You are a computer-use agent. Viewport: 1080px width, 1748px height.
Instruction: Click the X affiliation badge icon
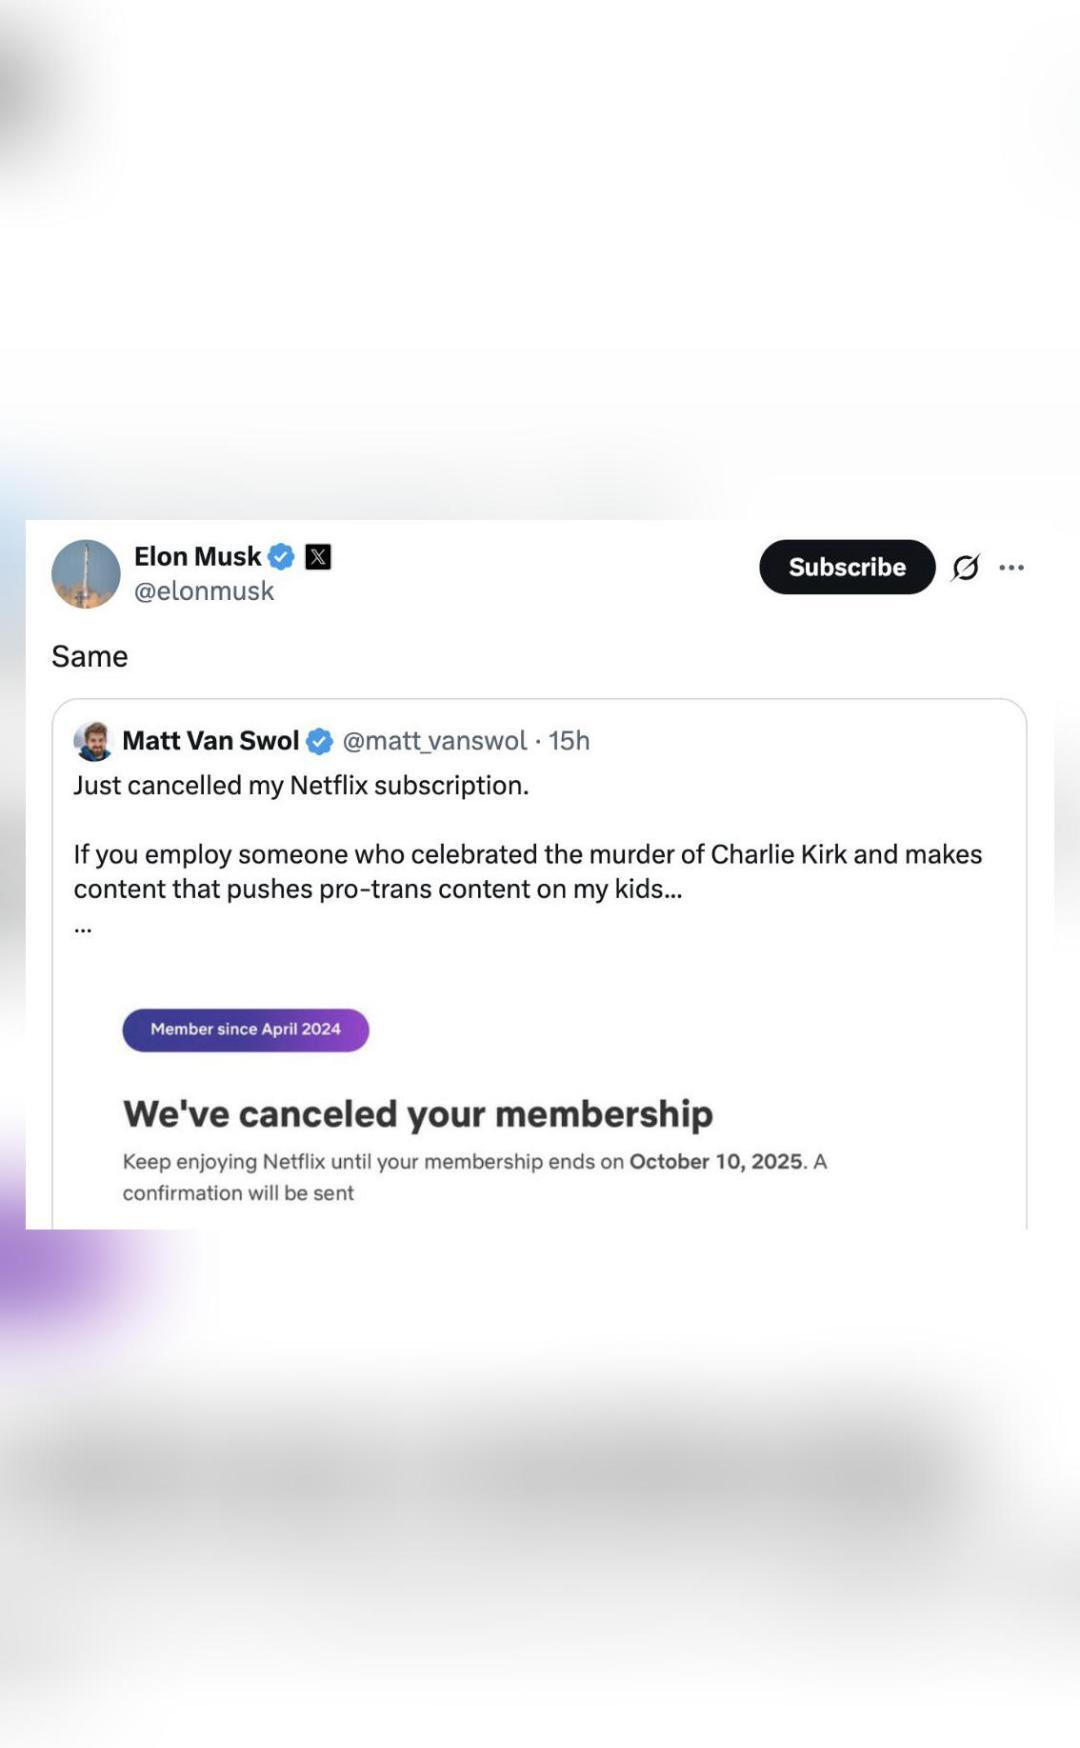318,557
